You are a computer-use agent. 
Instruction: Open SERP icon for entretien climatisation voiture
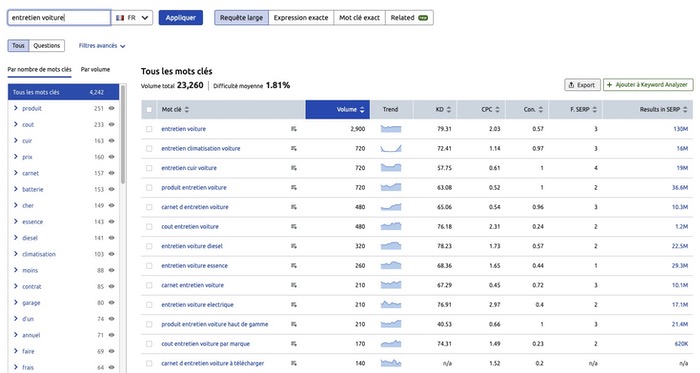pyautogui.click(x=293, y=149)
